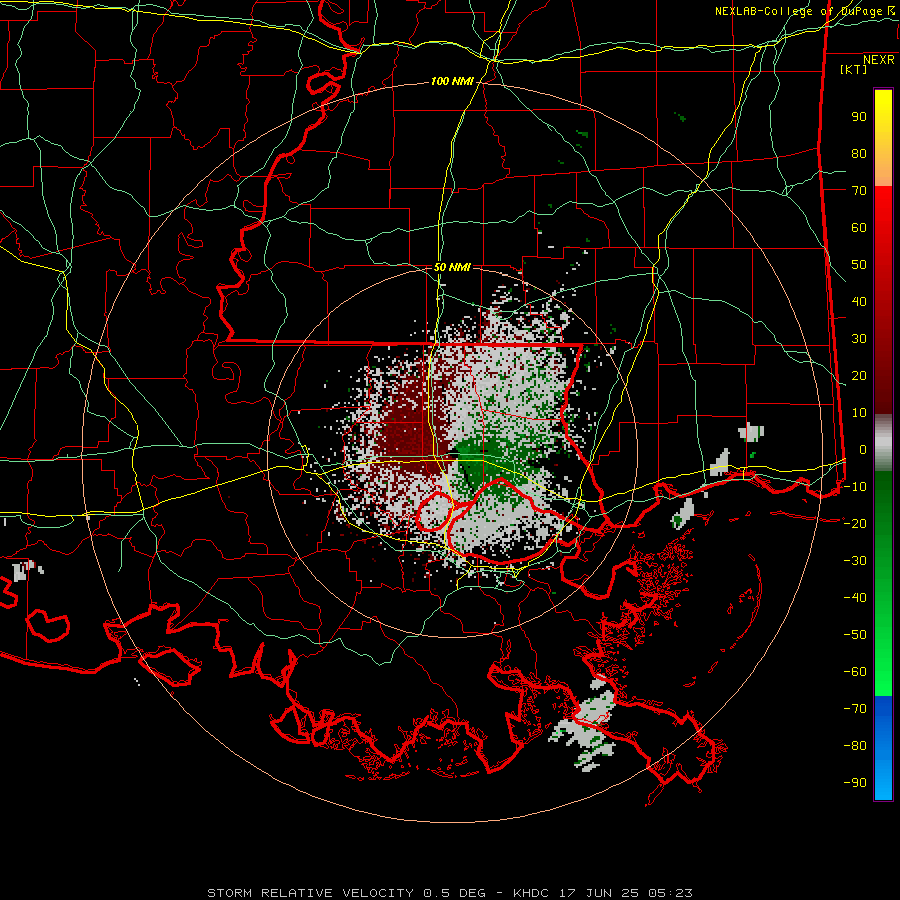The image size is (900, 900).
Task: Click the 60 value on velocity scale
Action: pyautogui.click(x=859, y=228)
